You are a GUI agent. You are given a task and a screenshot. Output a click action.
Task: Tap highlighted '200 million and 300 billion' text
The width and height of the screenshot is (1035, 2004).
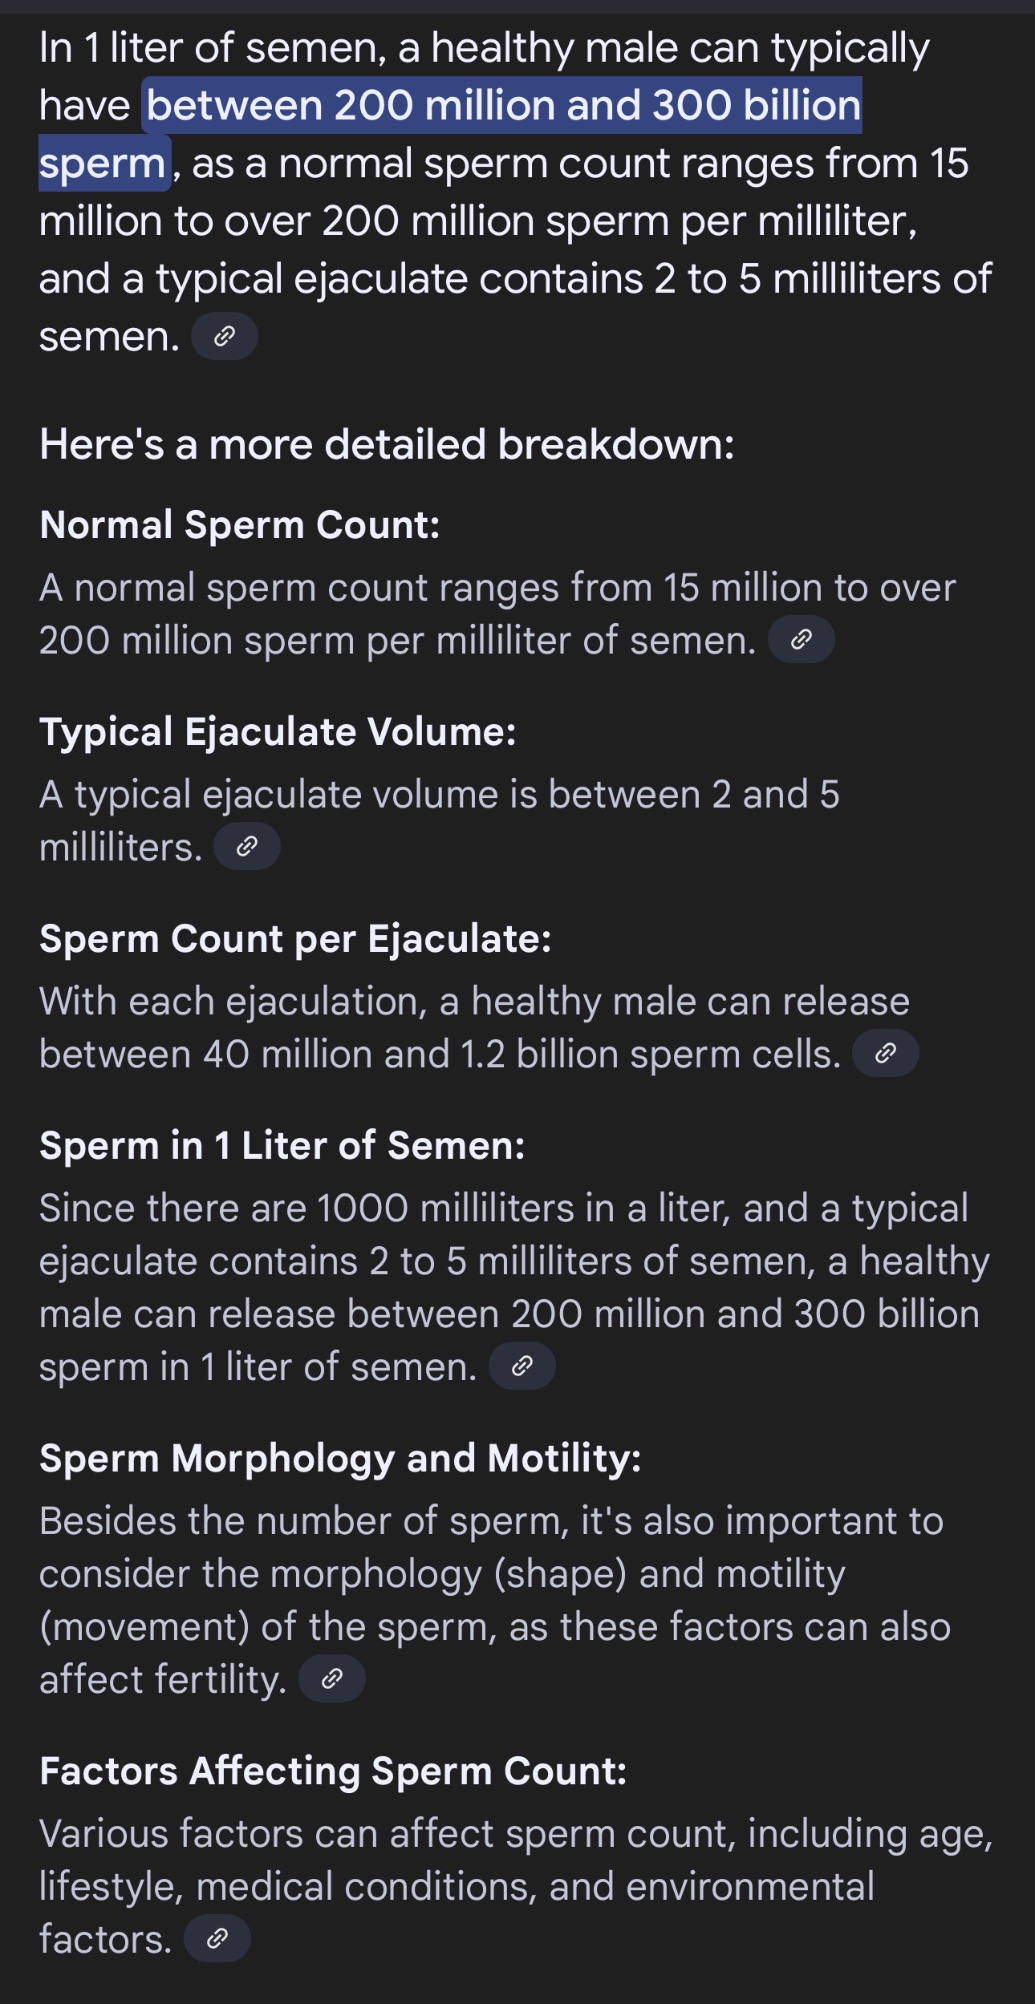pos(597,105)
